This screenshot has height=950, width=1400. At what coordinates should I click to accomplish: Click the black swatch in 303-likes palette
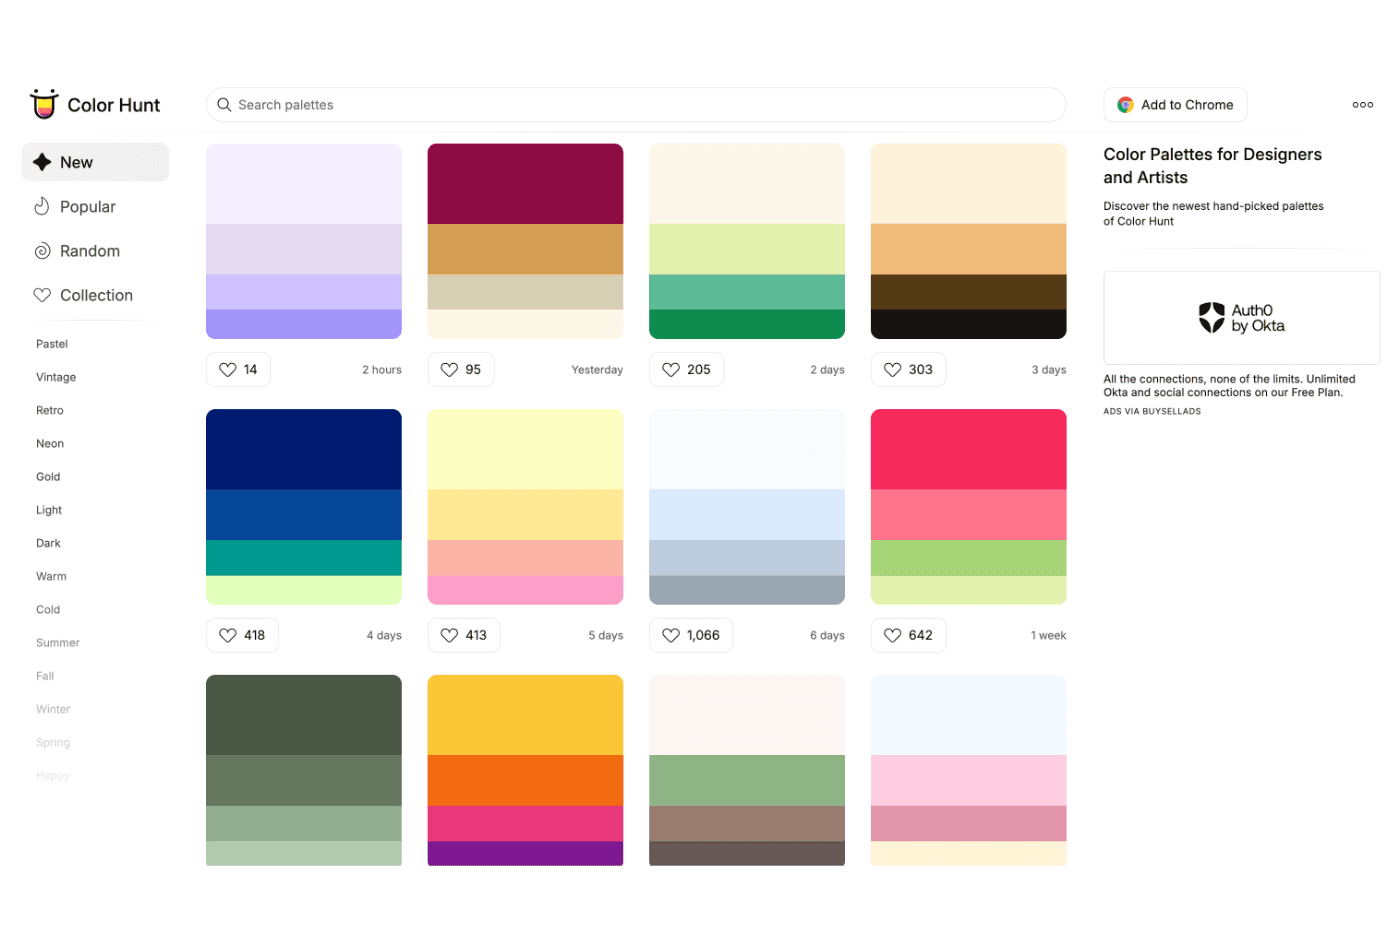tap(968, 324)
